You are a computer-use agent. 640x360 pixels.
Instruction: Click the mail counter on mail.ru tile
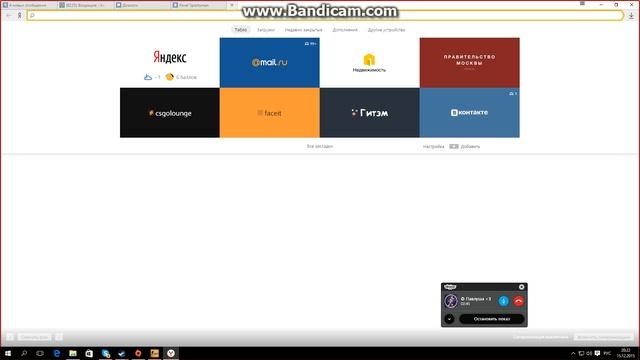[311, 43]
